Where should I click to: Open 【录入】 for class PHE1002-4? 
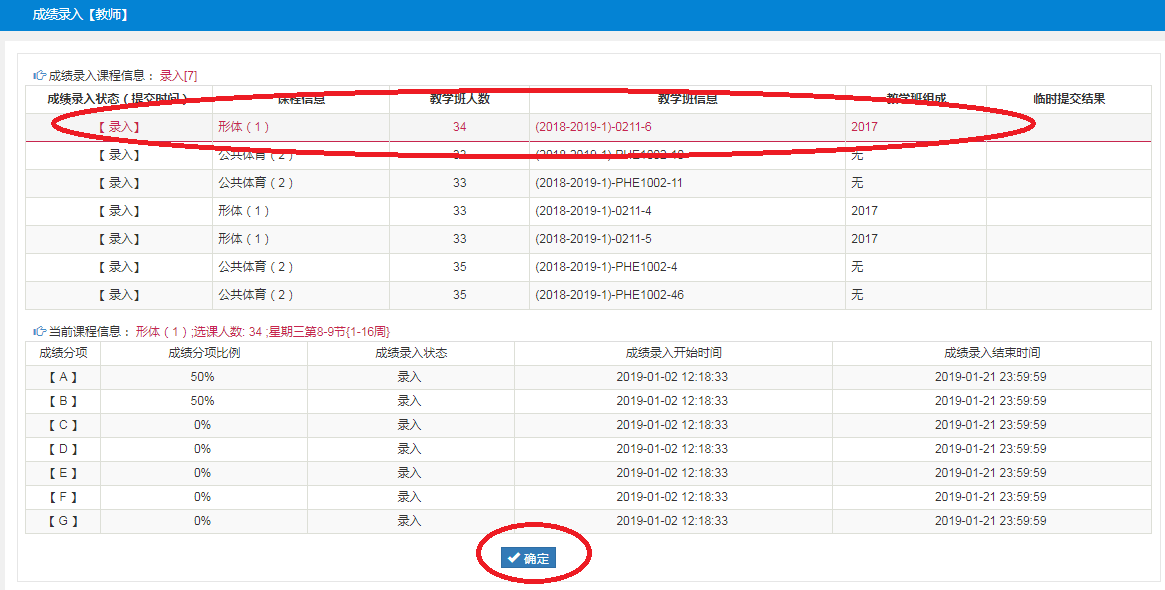point(119,267)
